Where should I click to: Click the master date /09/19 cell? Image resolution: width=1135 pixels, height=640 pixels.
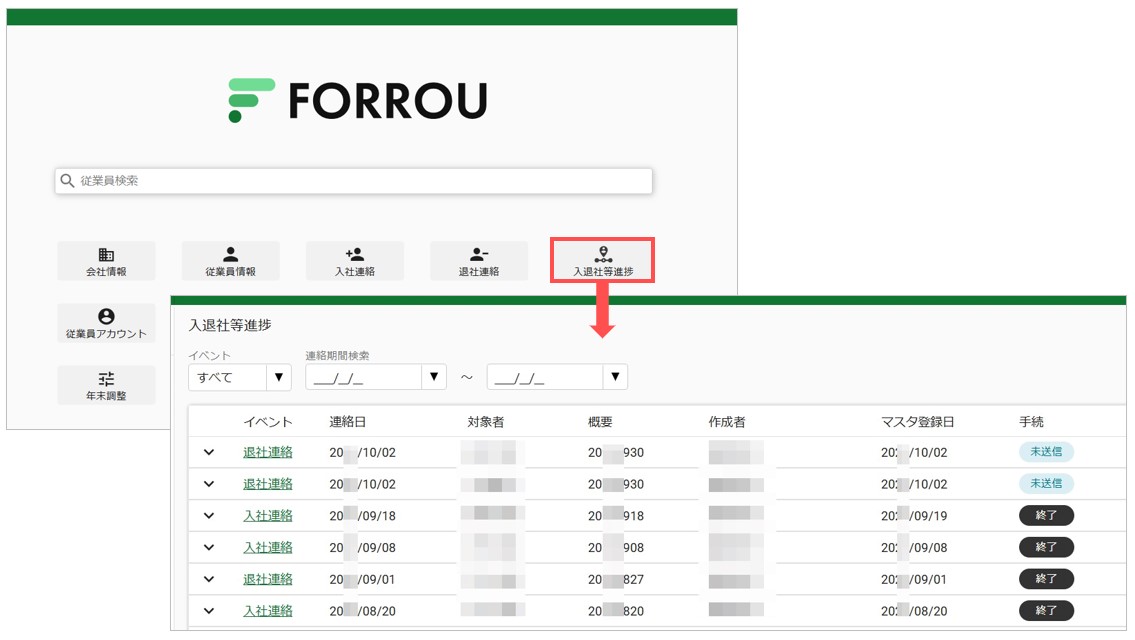coord(914,516)
